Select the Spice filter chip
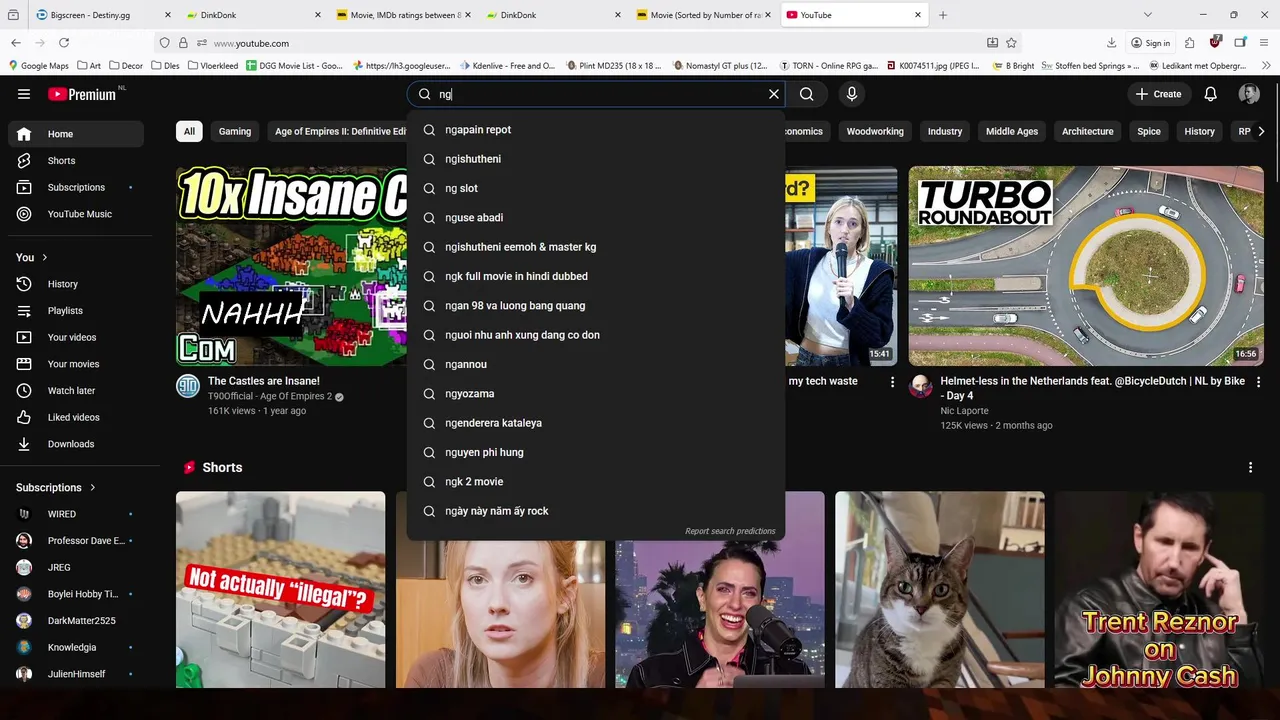 (x=1149, y=131)
